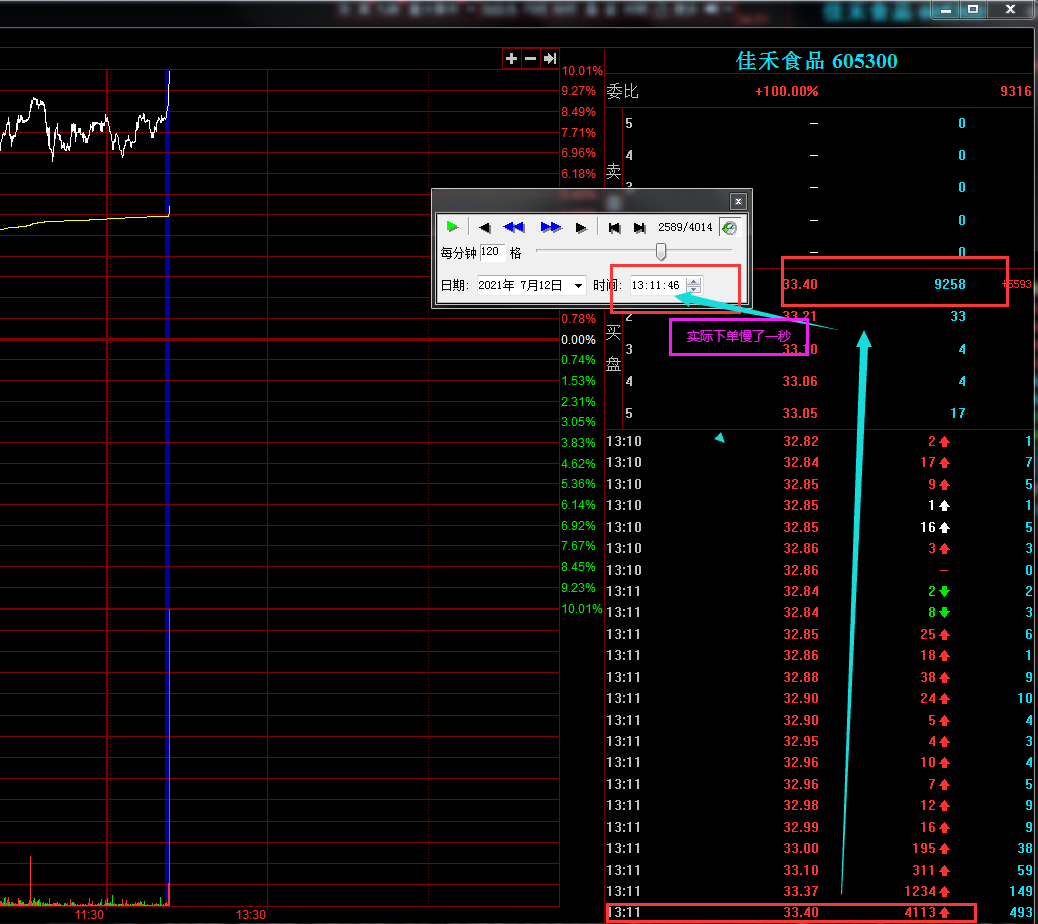The image size is (1038, 924).
Task: Start replay with the green play button
Action: [452, 227]
